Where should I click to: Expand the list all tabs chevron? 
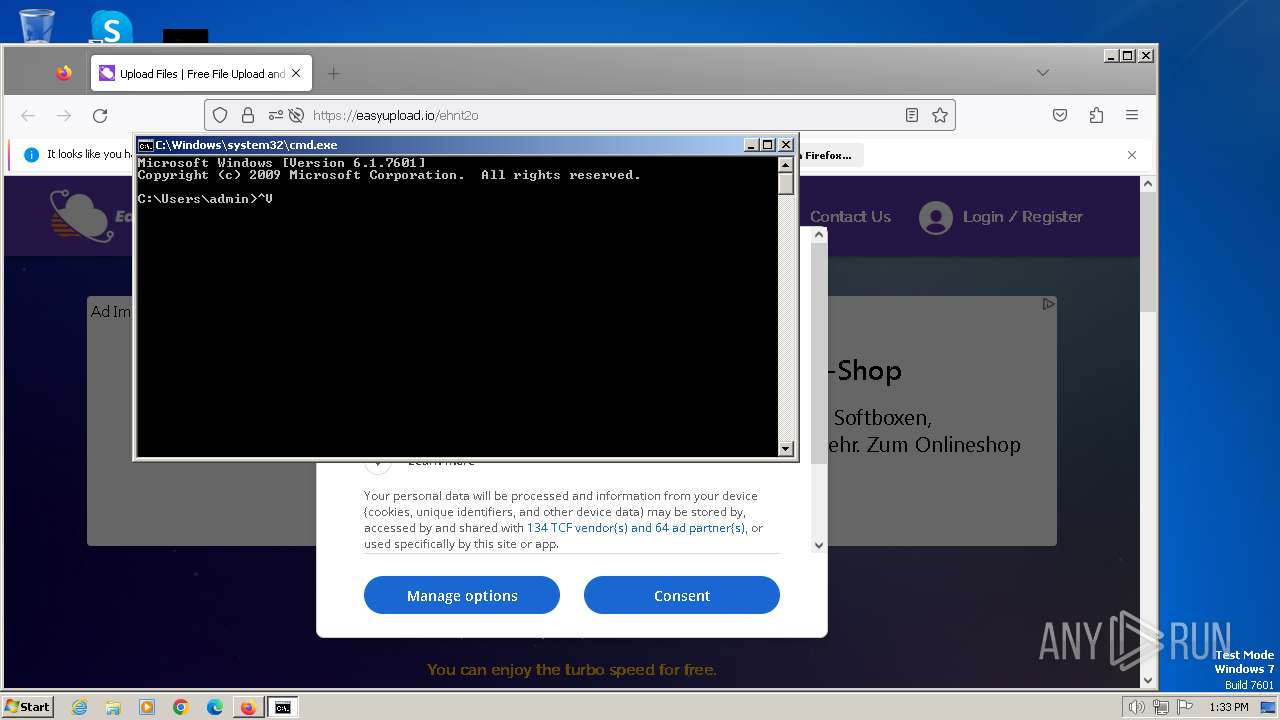[1043, 73]
